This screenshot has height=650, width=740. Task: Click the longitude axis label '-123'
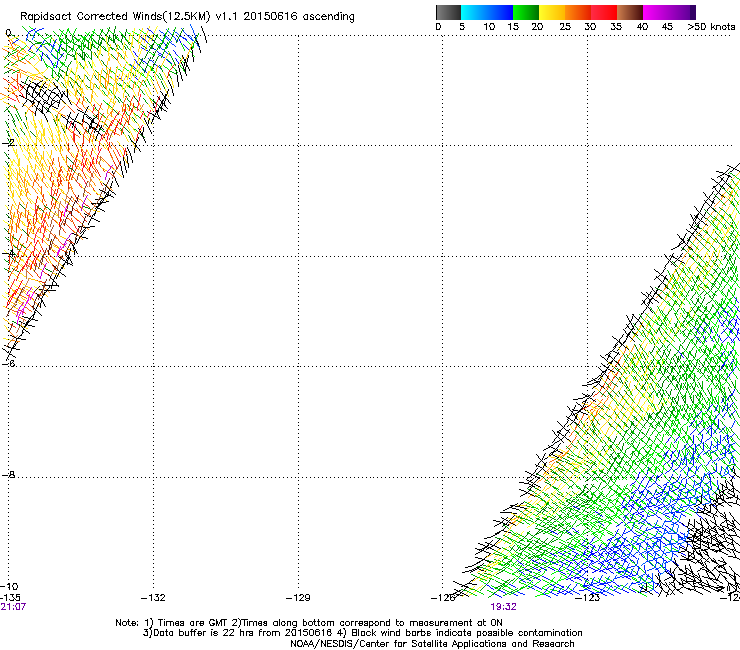(x=588, y=598)
